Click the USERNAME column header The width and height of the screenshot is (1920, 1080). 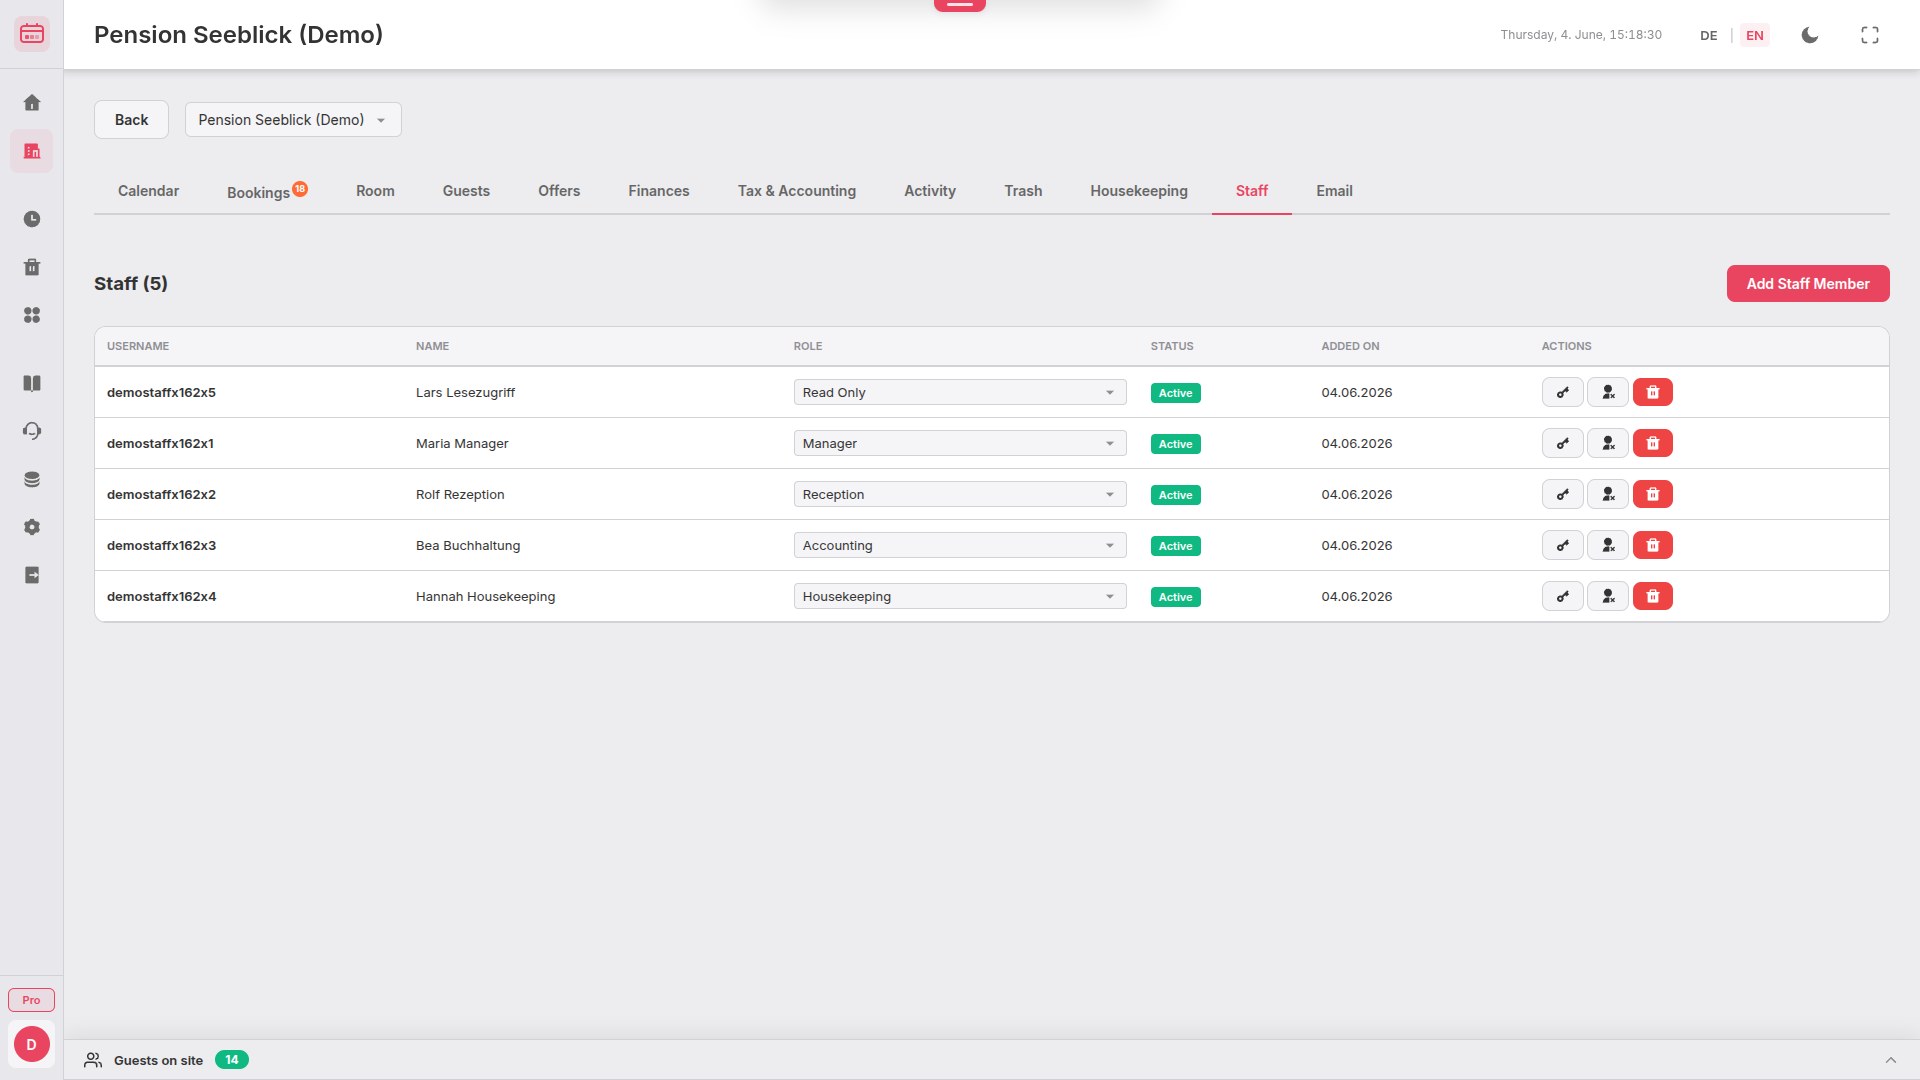138,347
